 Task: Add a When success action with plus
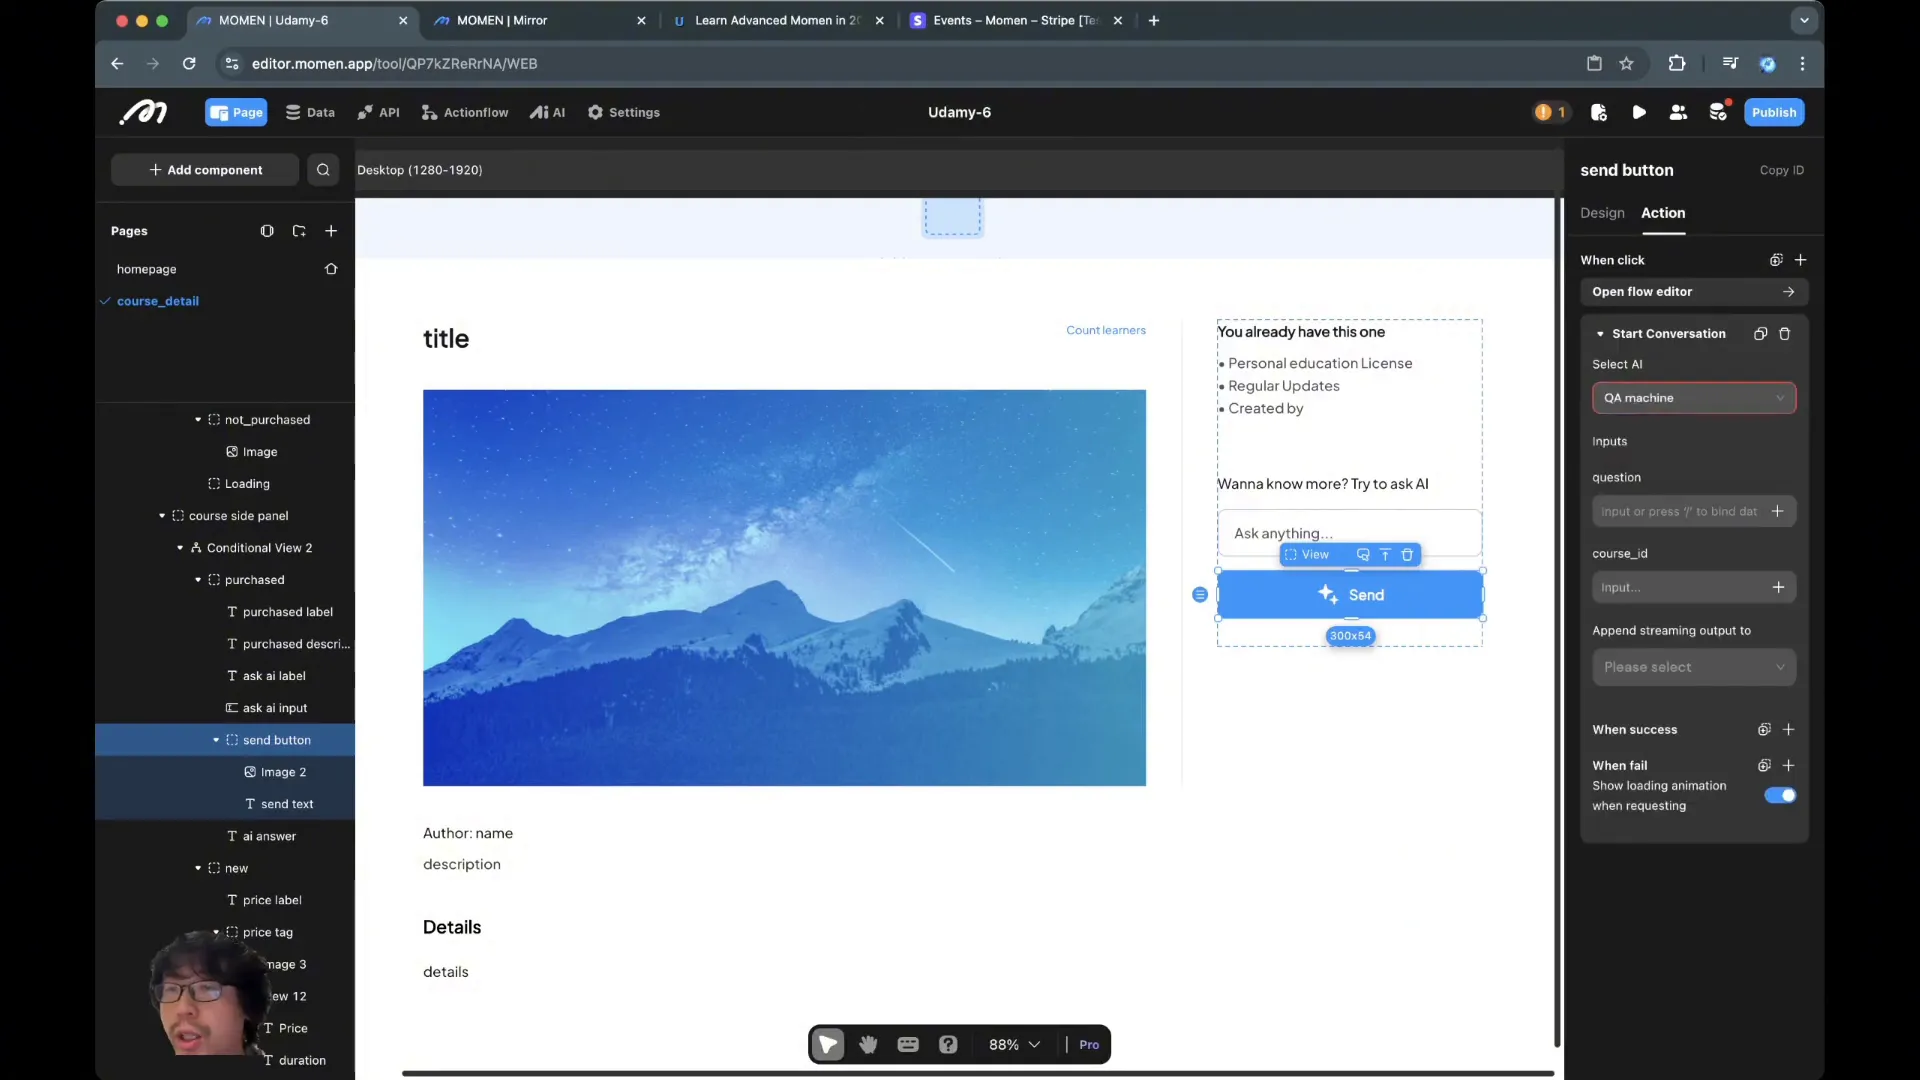[x=1788, y=730]
